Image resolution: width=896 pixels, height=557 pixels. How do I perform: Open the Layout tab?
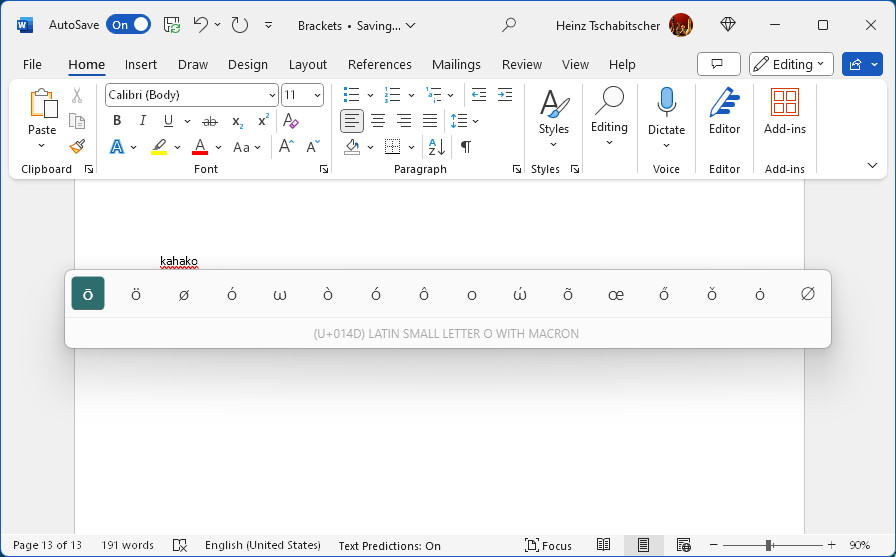[307, 65]
